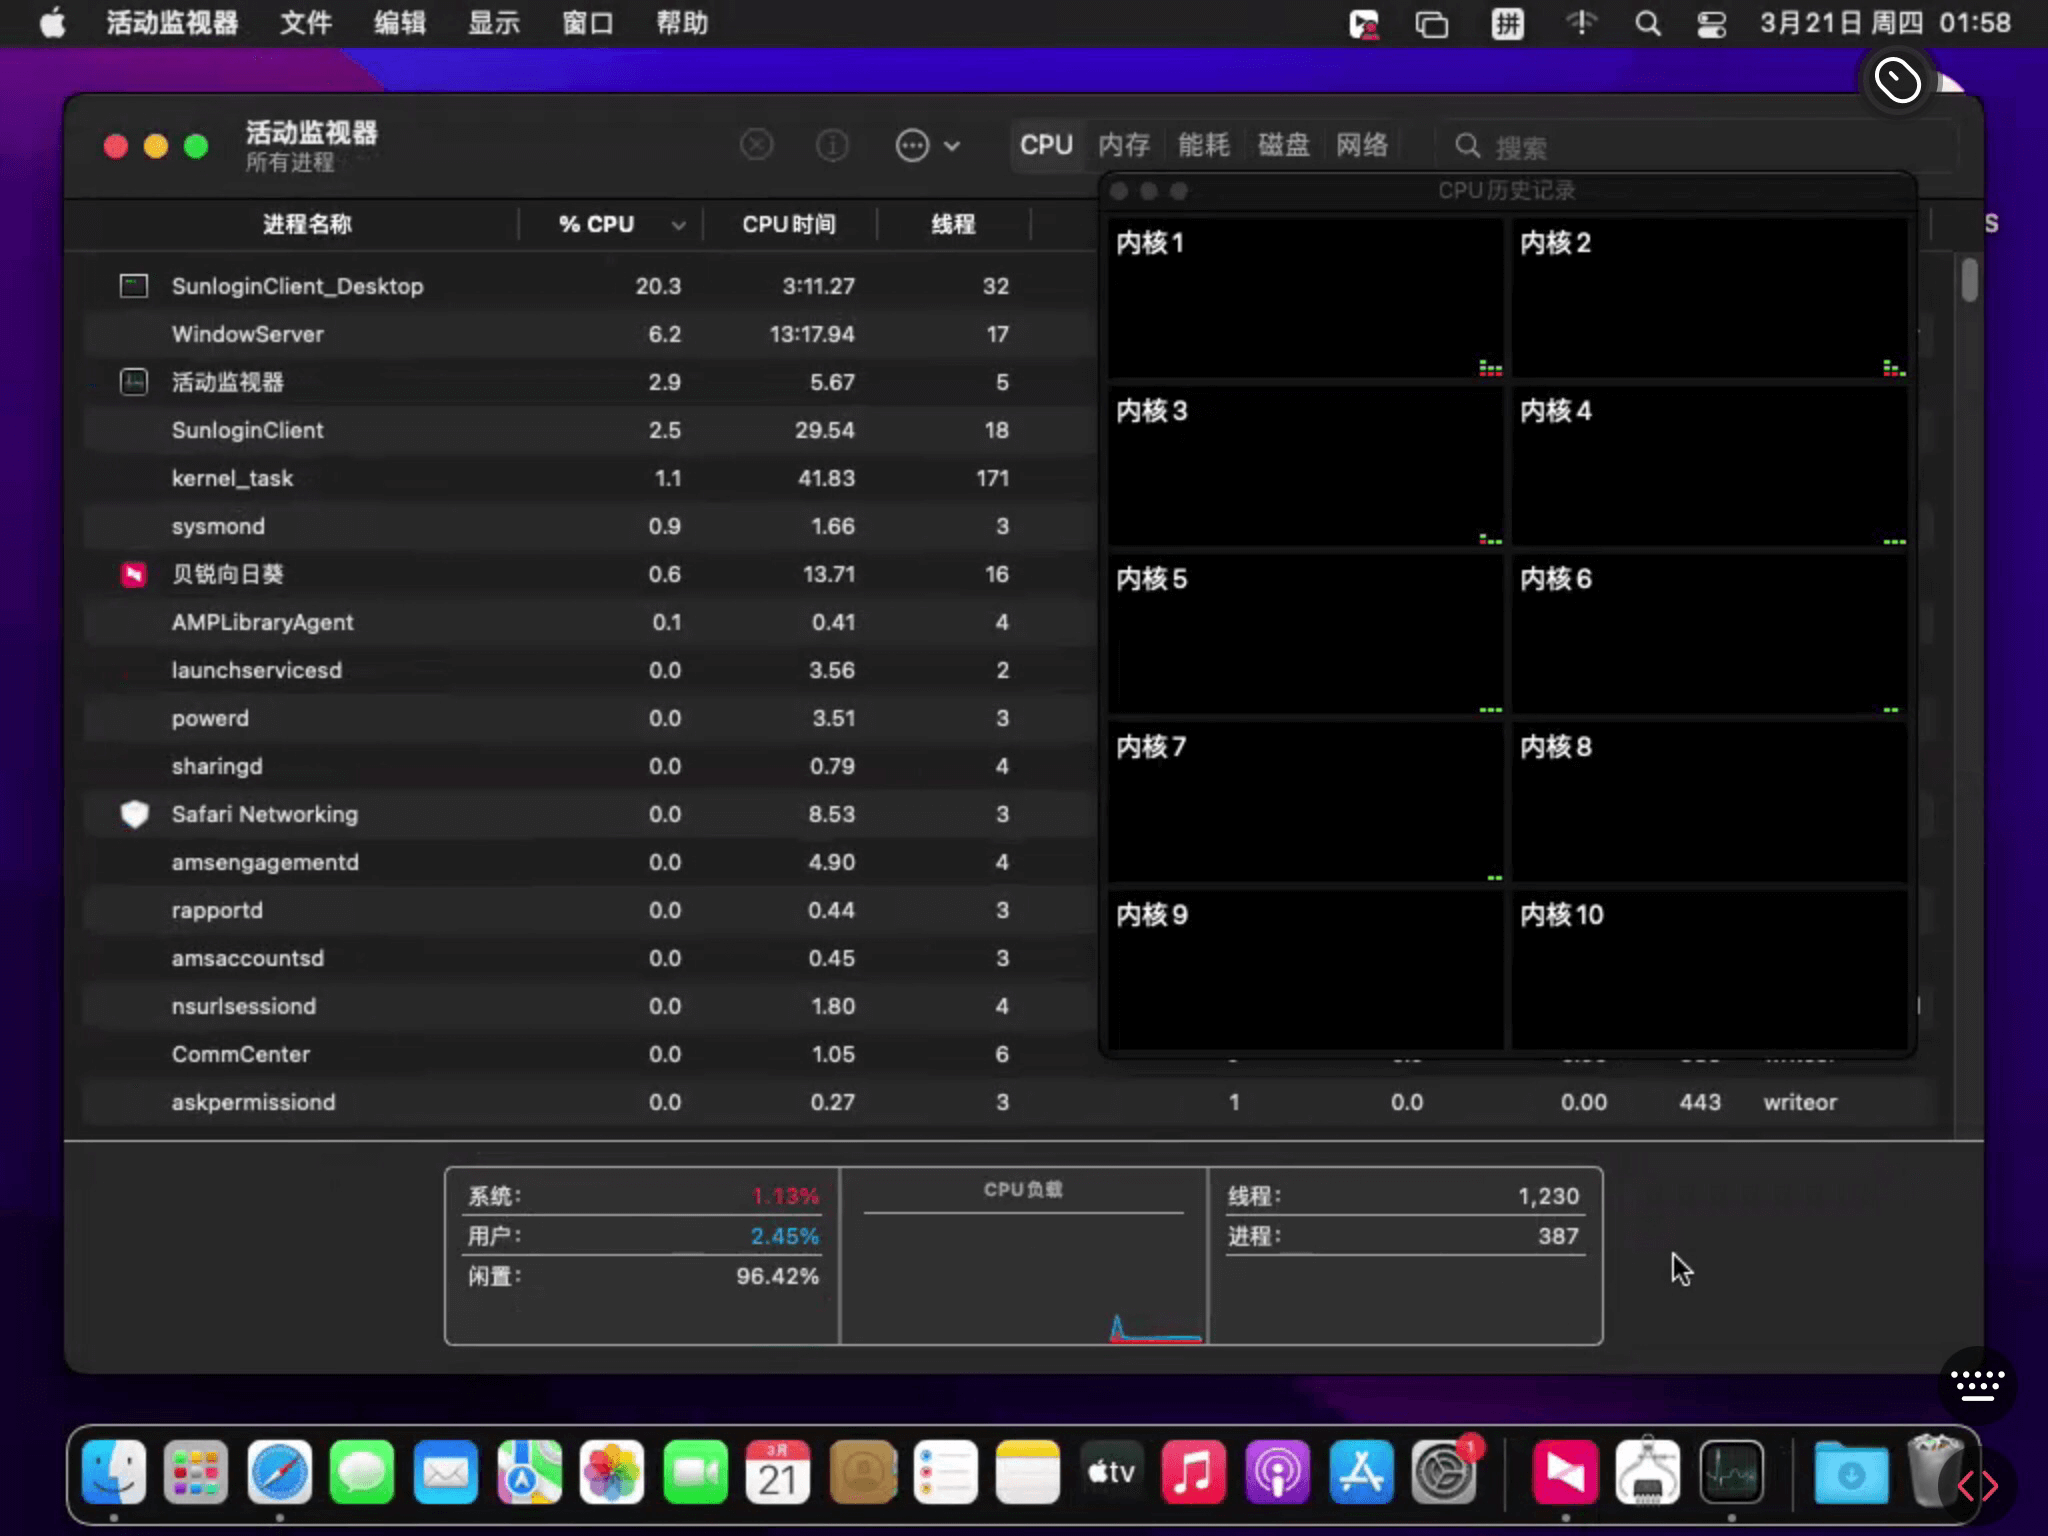Select the amsengagementd process row
Image resolution: width=2048 pixels, height=1536 pixels.
[590, 862]
